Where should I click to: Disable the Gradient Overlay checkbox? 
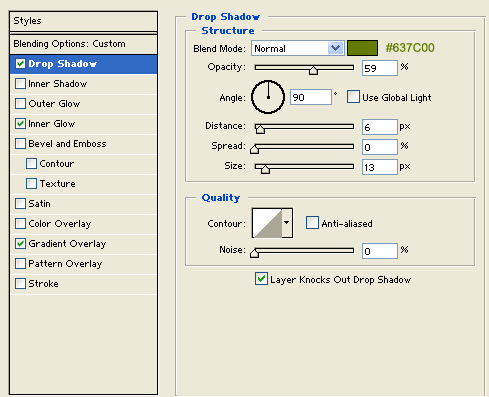[x=20, y=243]
